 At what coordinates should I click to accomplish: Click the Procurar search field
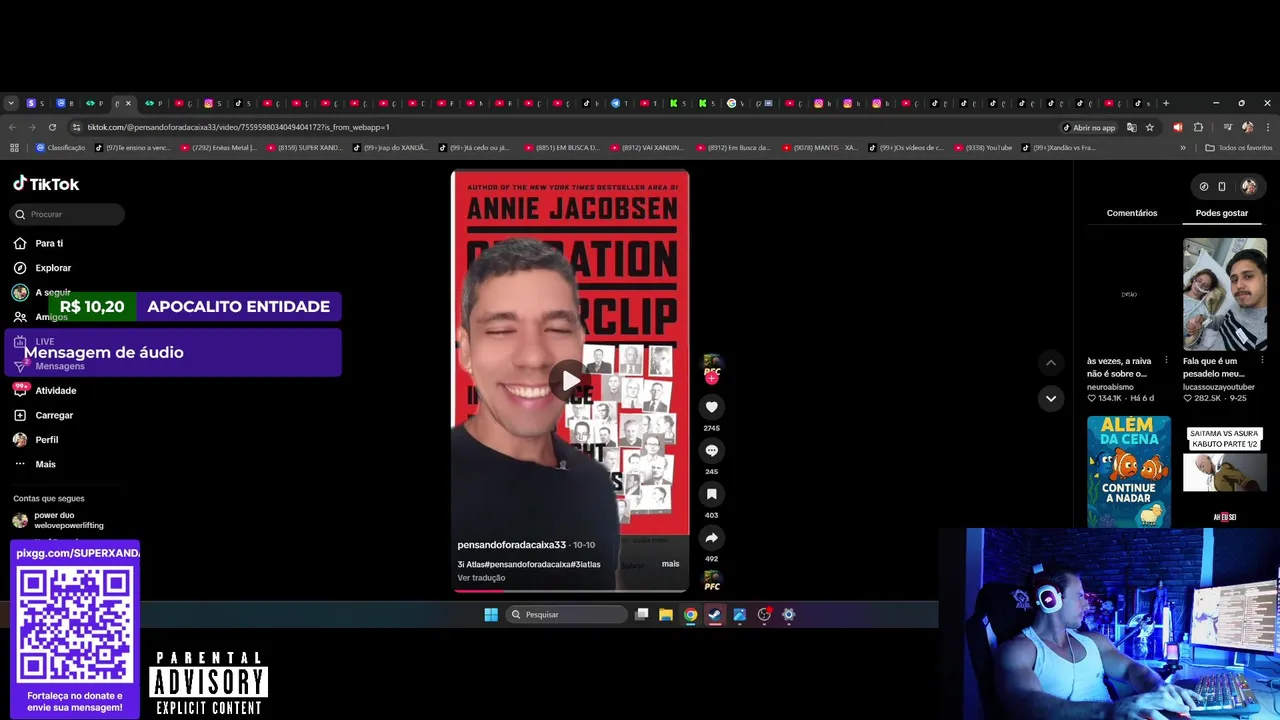(x=68, y=214)
